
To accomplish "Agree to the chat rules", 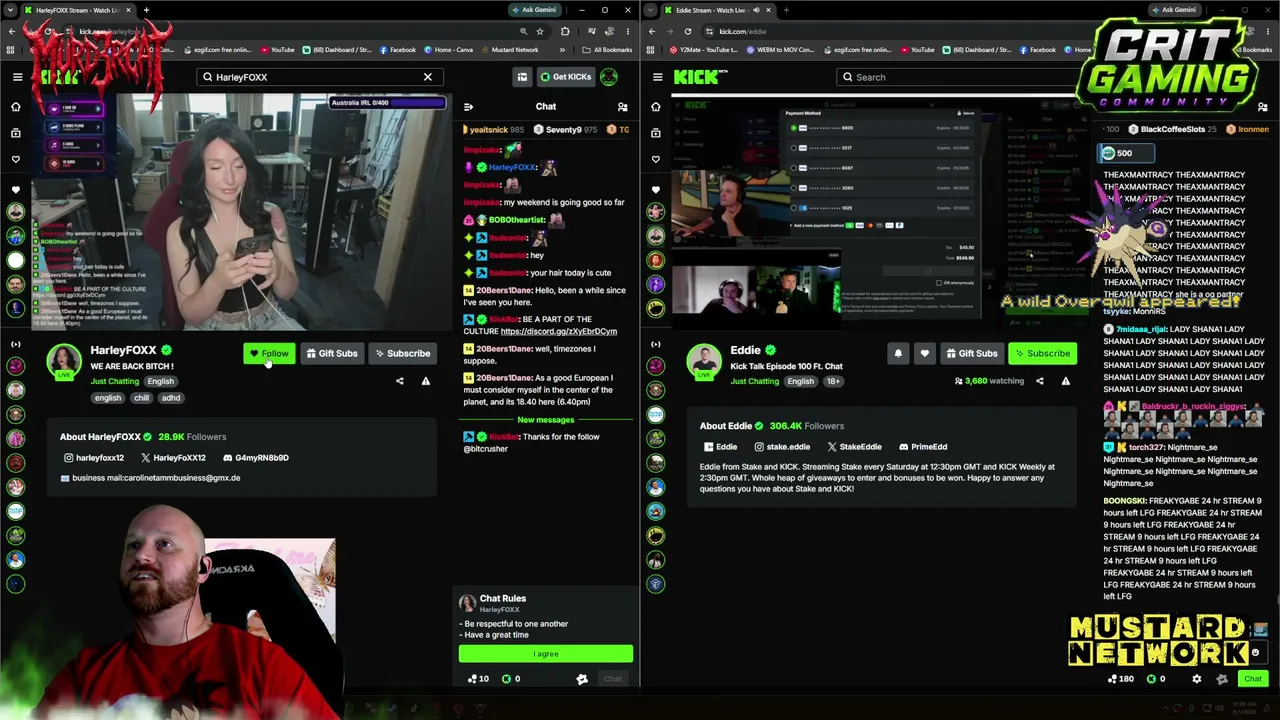I will point(546,654).
